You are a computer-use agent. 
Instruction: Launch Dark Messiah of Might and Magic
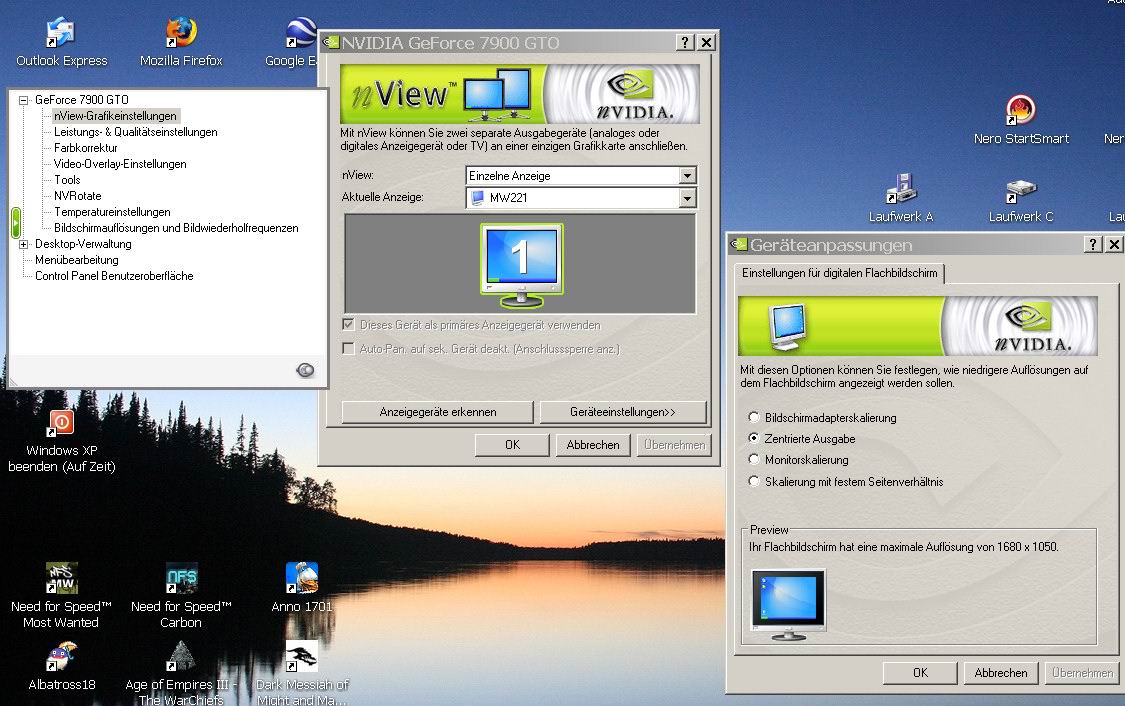(x=301, y=656)
